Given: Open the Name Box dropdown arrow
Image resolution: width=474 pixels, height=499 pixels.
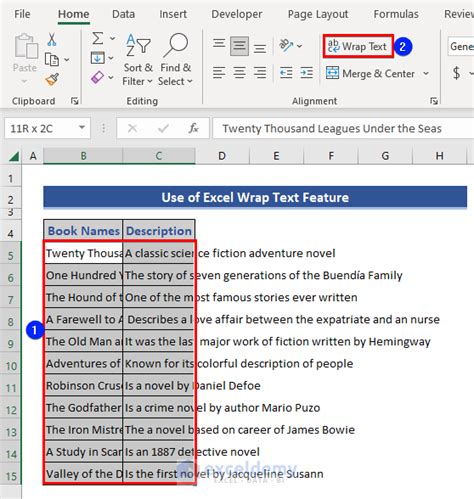Looking at the screenshot, I should click(82, 128).
